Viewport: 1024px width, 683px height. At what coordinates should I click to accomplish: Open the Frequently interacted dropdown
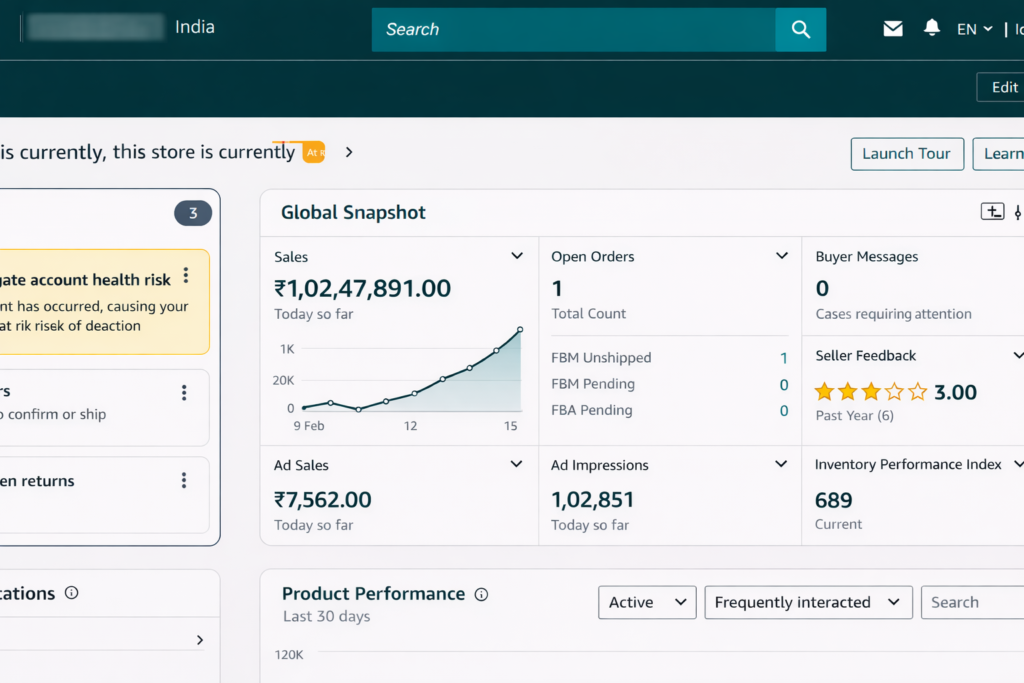click(808, 602)
